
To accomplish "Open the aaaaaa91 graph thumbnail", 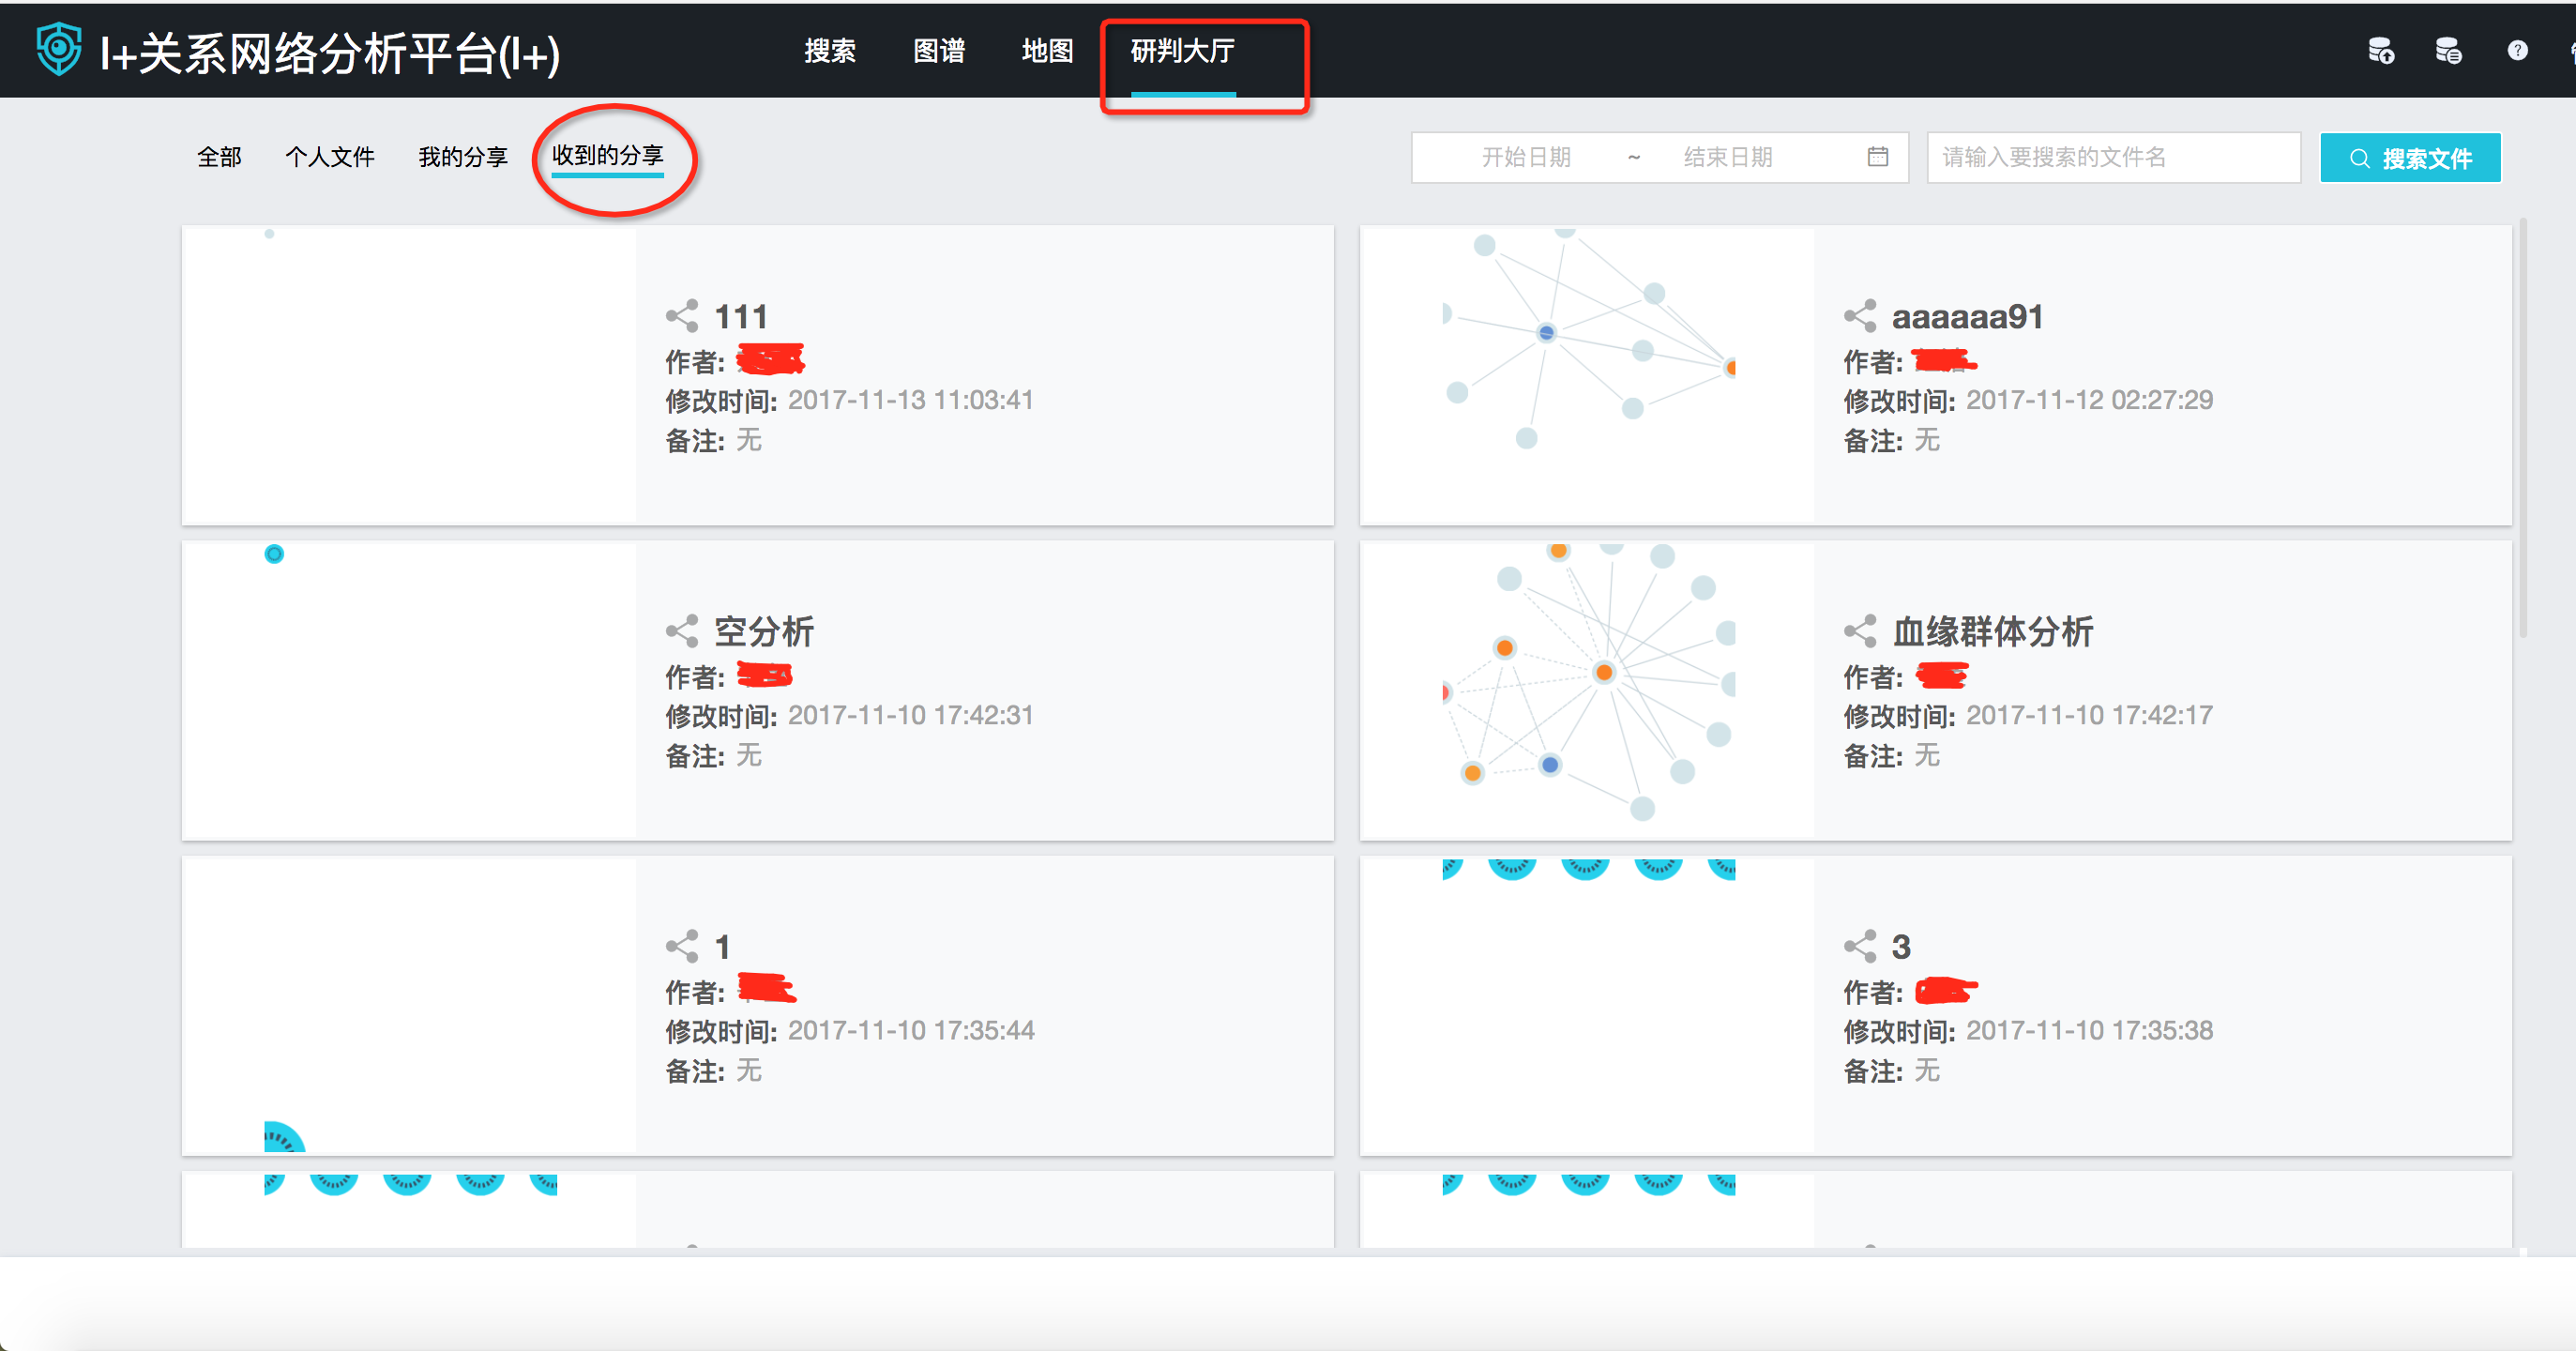I will coord(1589,375).
